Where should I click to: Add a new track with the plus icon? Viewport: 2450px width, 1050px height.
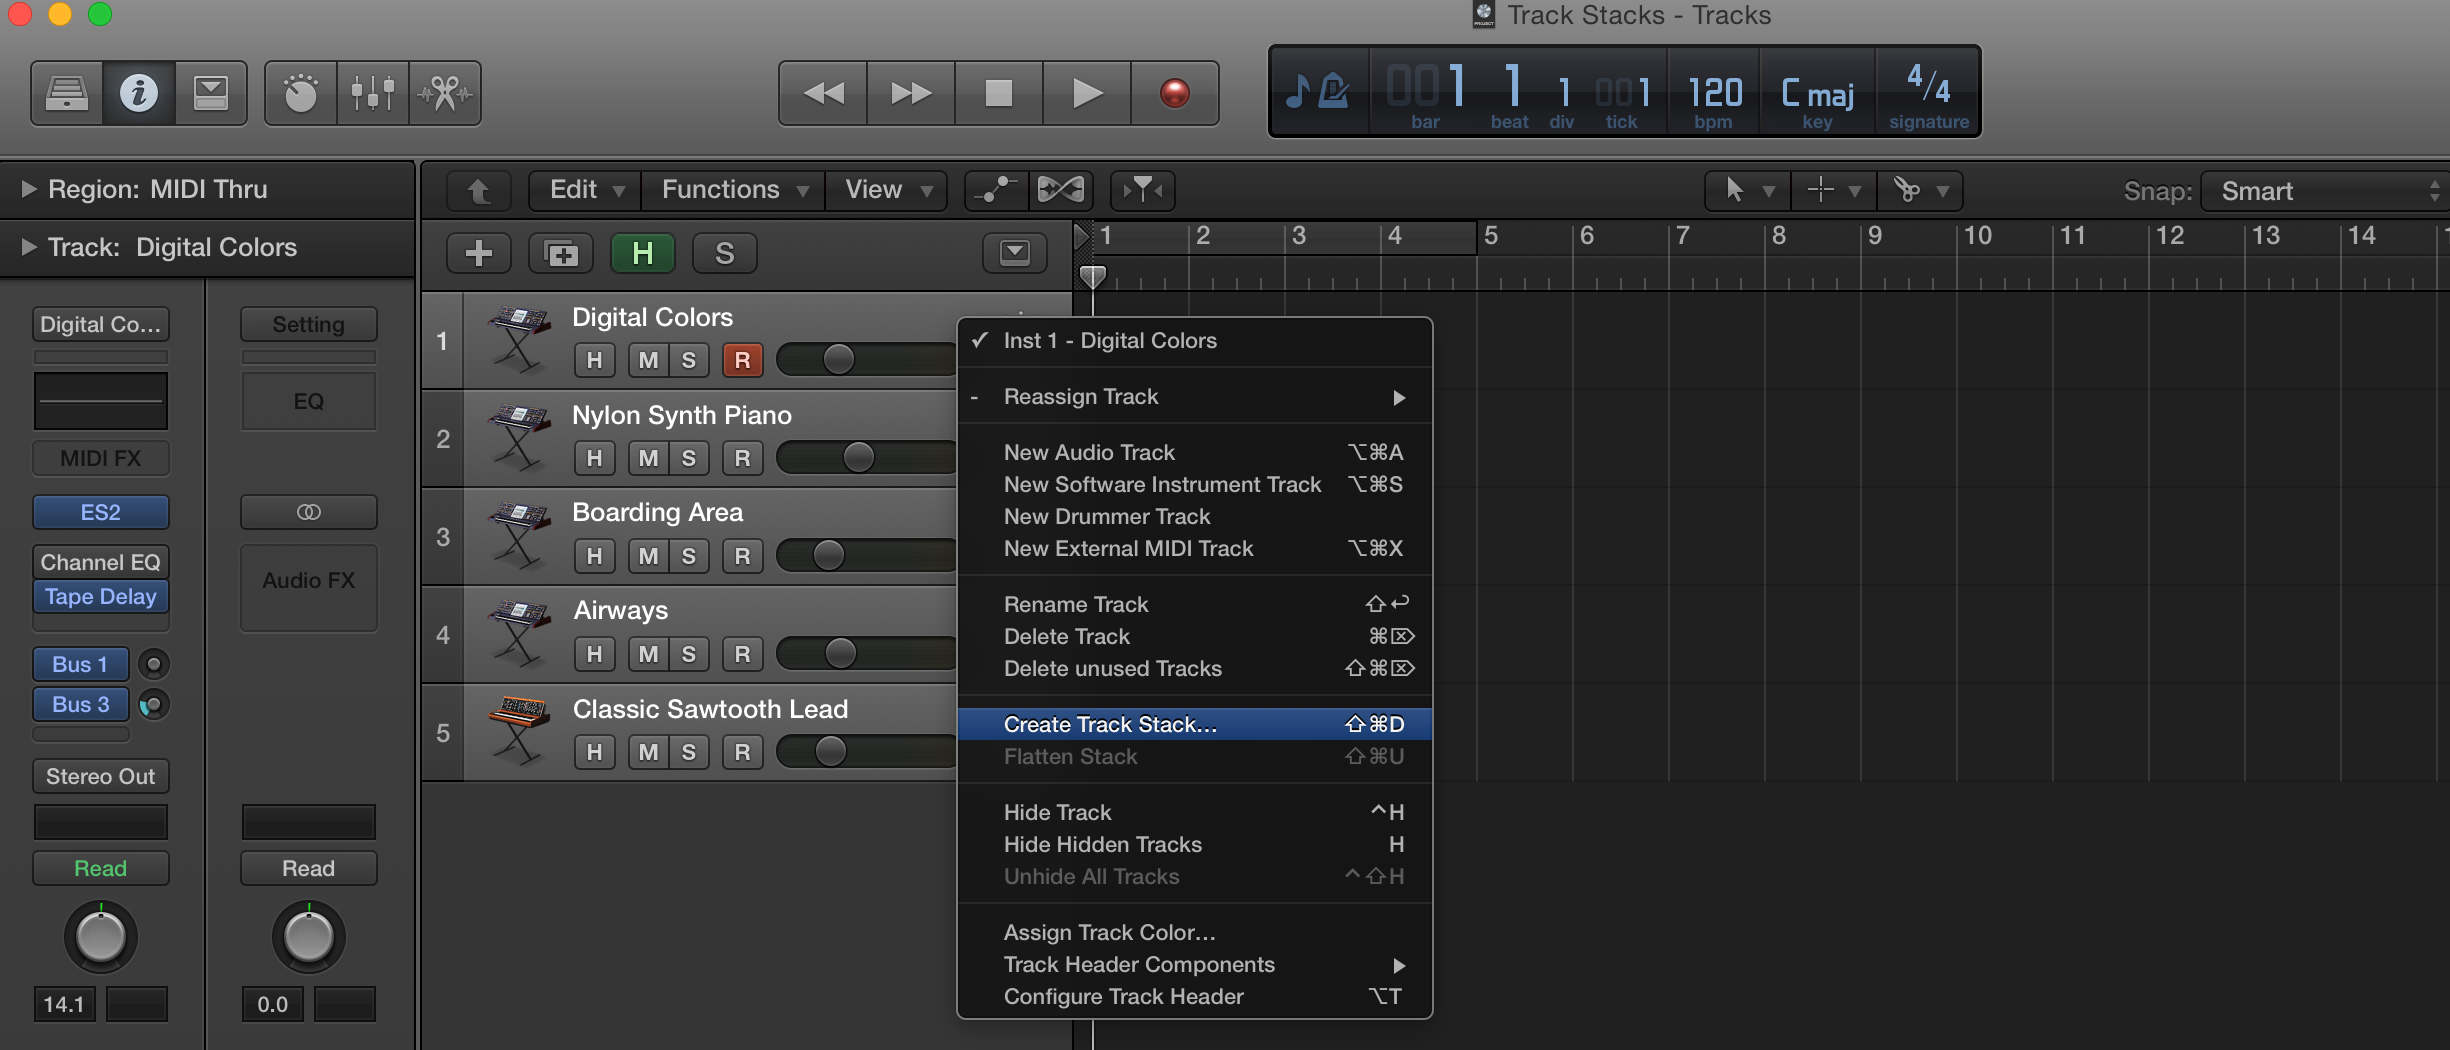478,253
